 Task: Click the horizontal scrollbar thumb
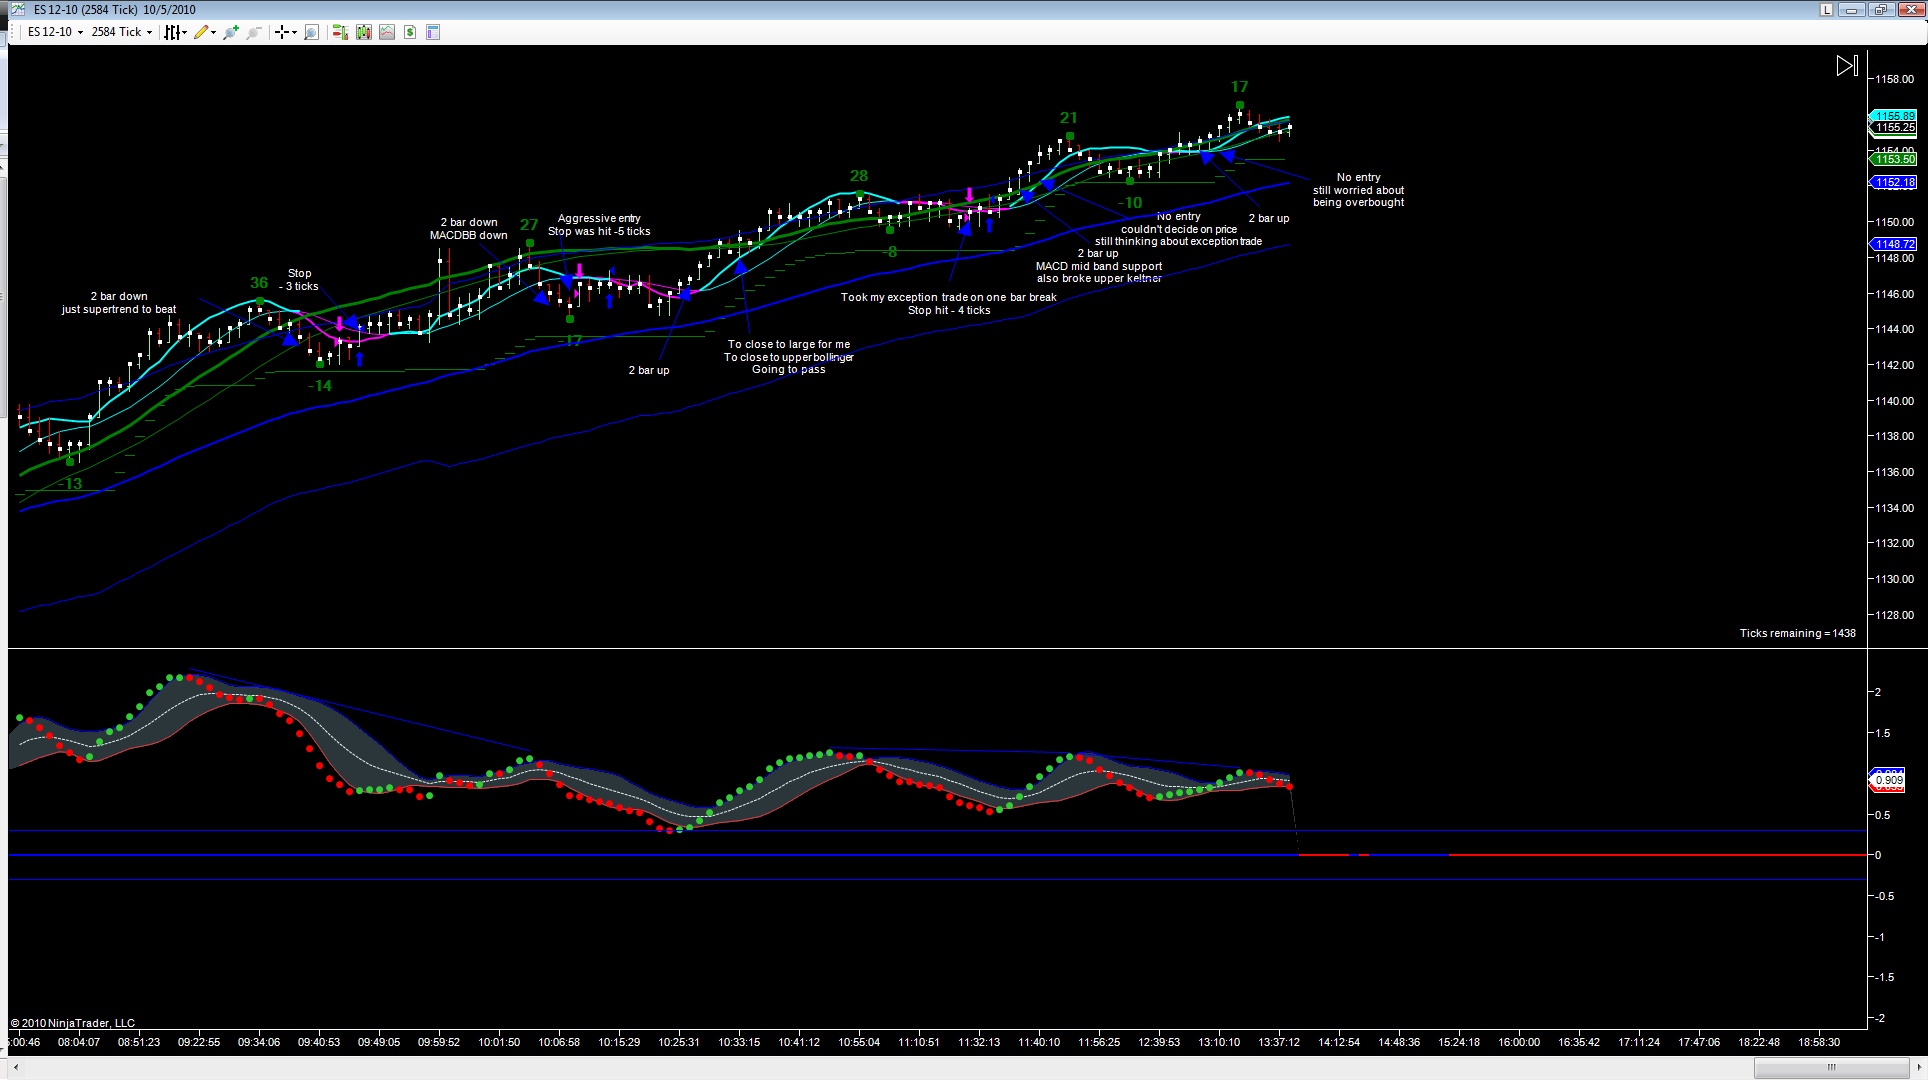[1831, 1067]
